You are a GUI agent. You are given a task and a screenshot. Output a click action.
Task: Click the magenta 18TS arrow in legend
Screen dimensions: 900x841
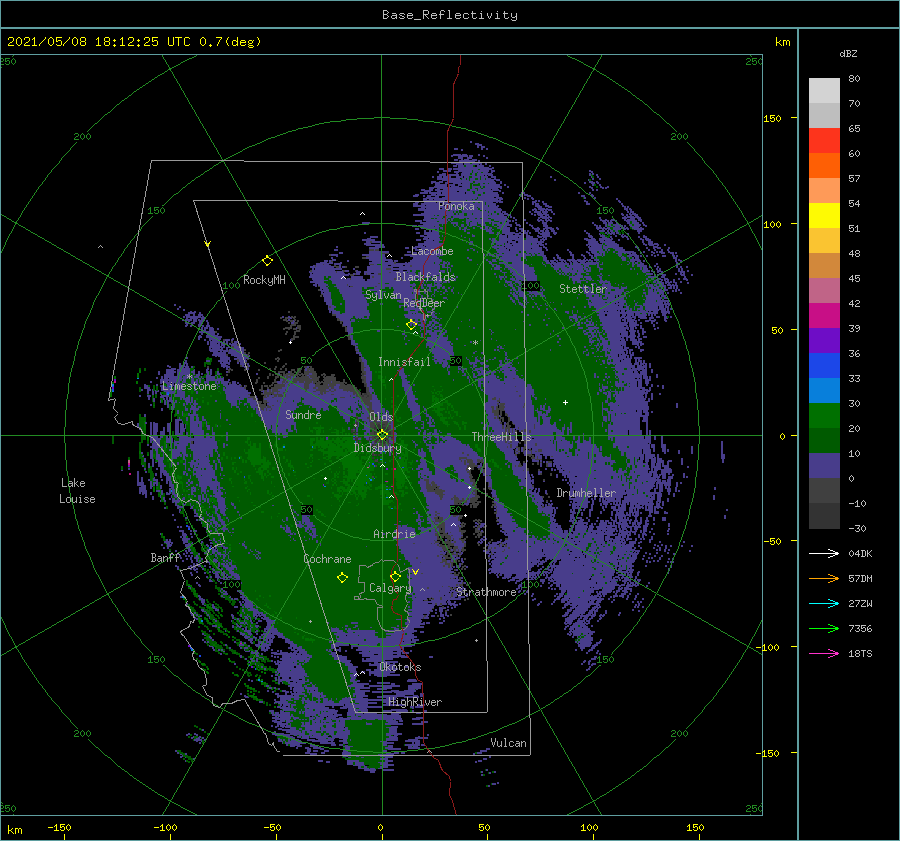click(x=824, y=653)
